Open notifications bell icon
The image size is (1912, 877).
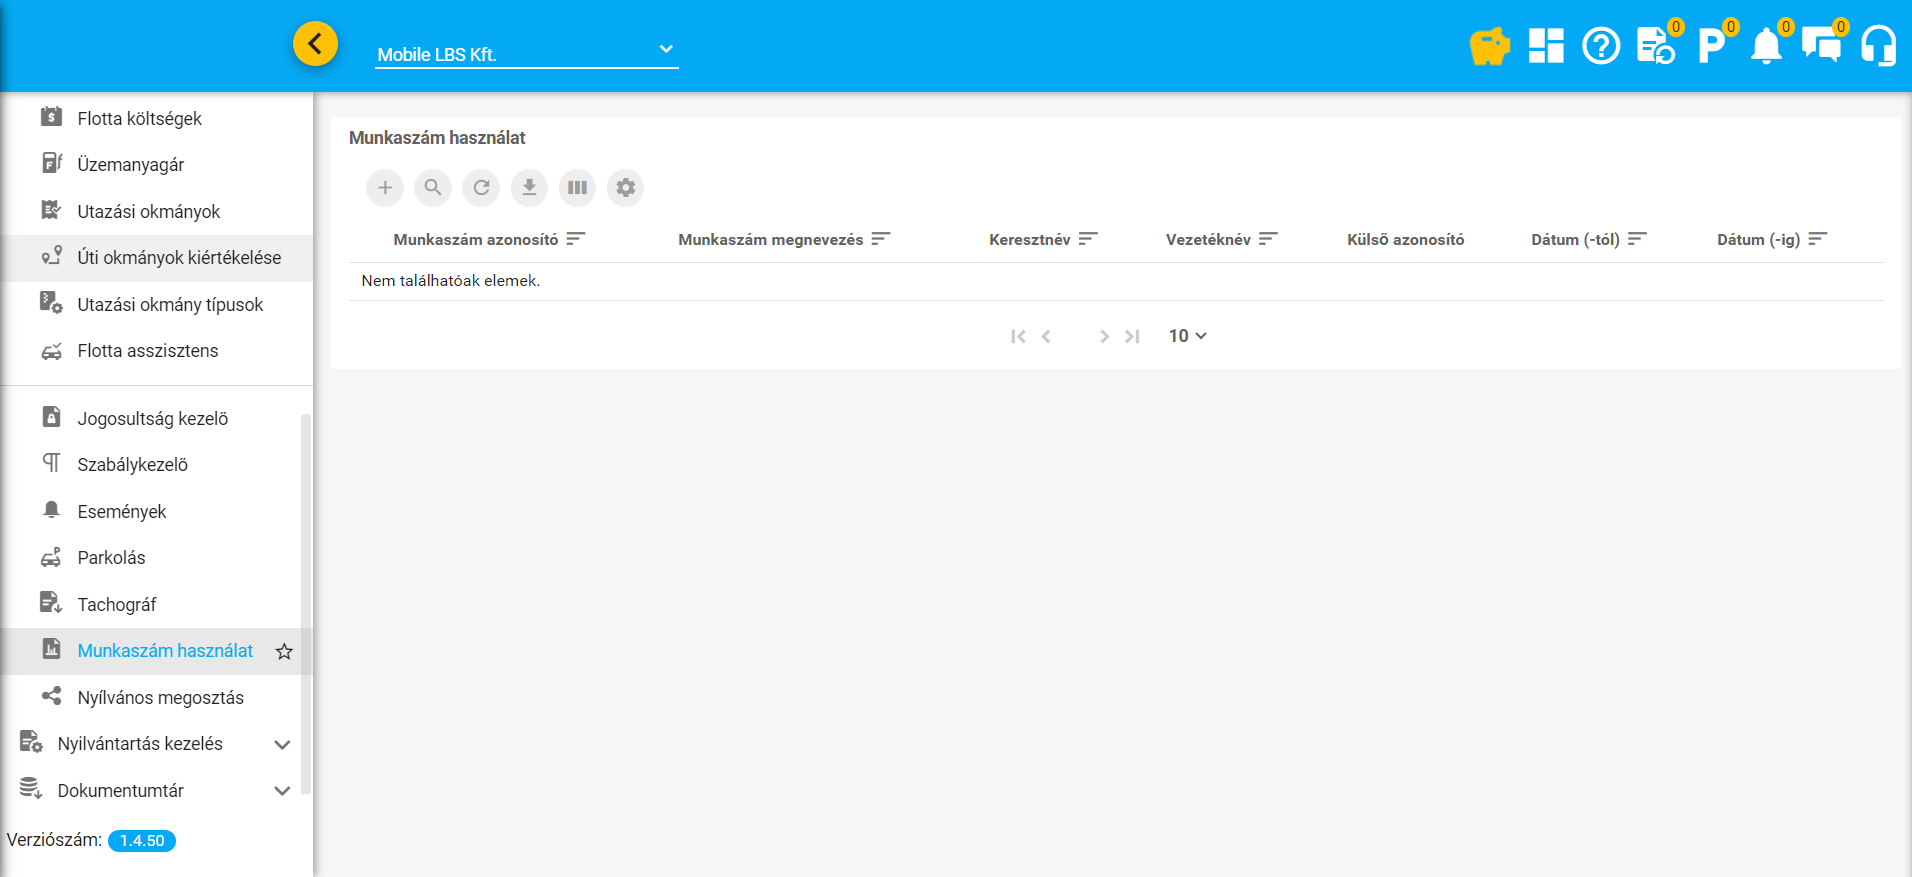tap(1766, 46)
